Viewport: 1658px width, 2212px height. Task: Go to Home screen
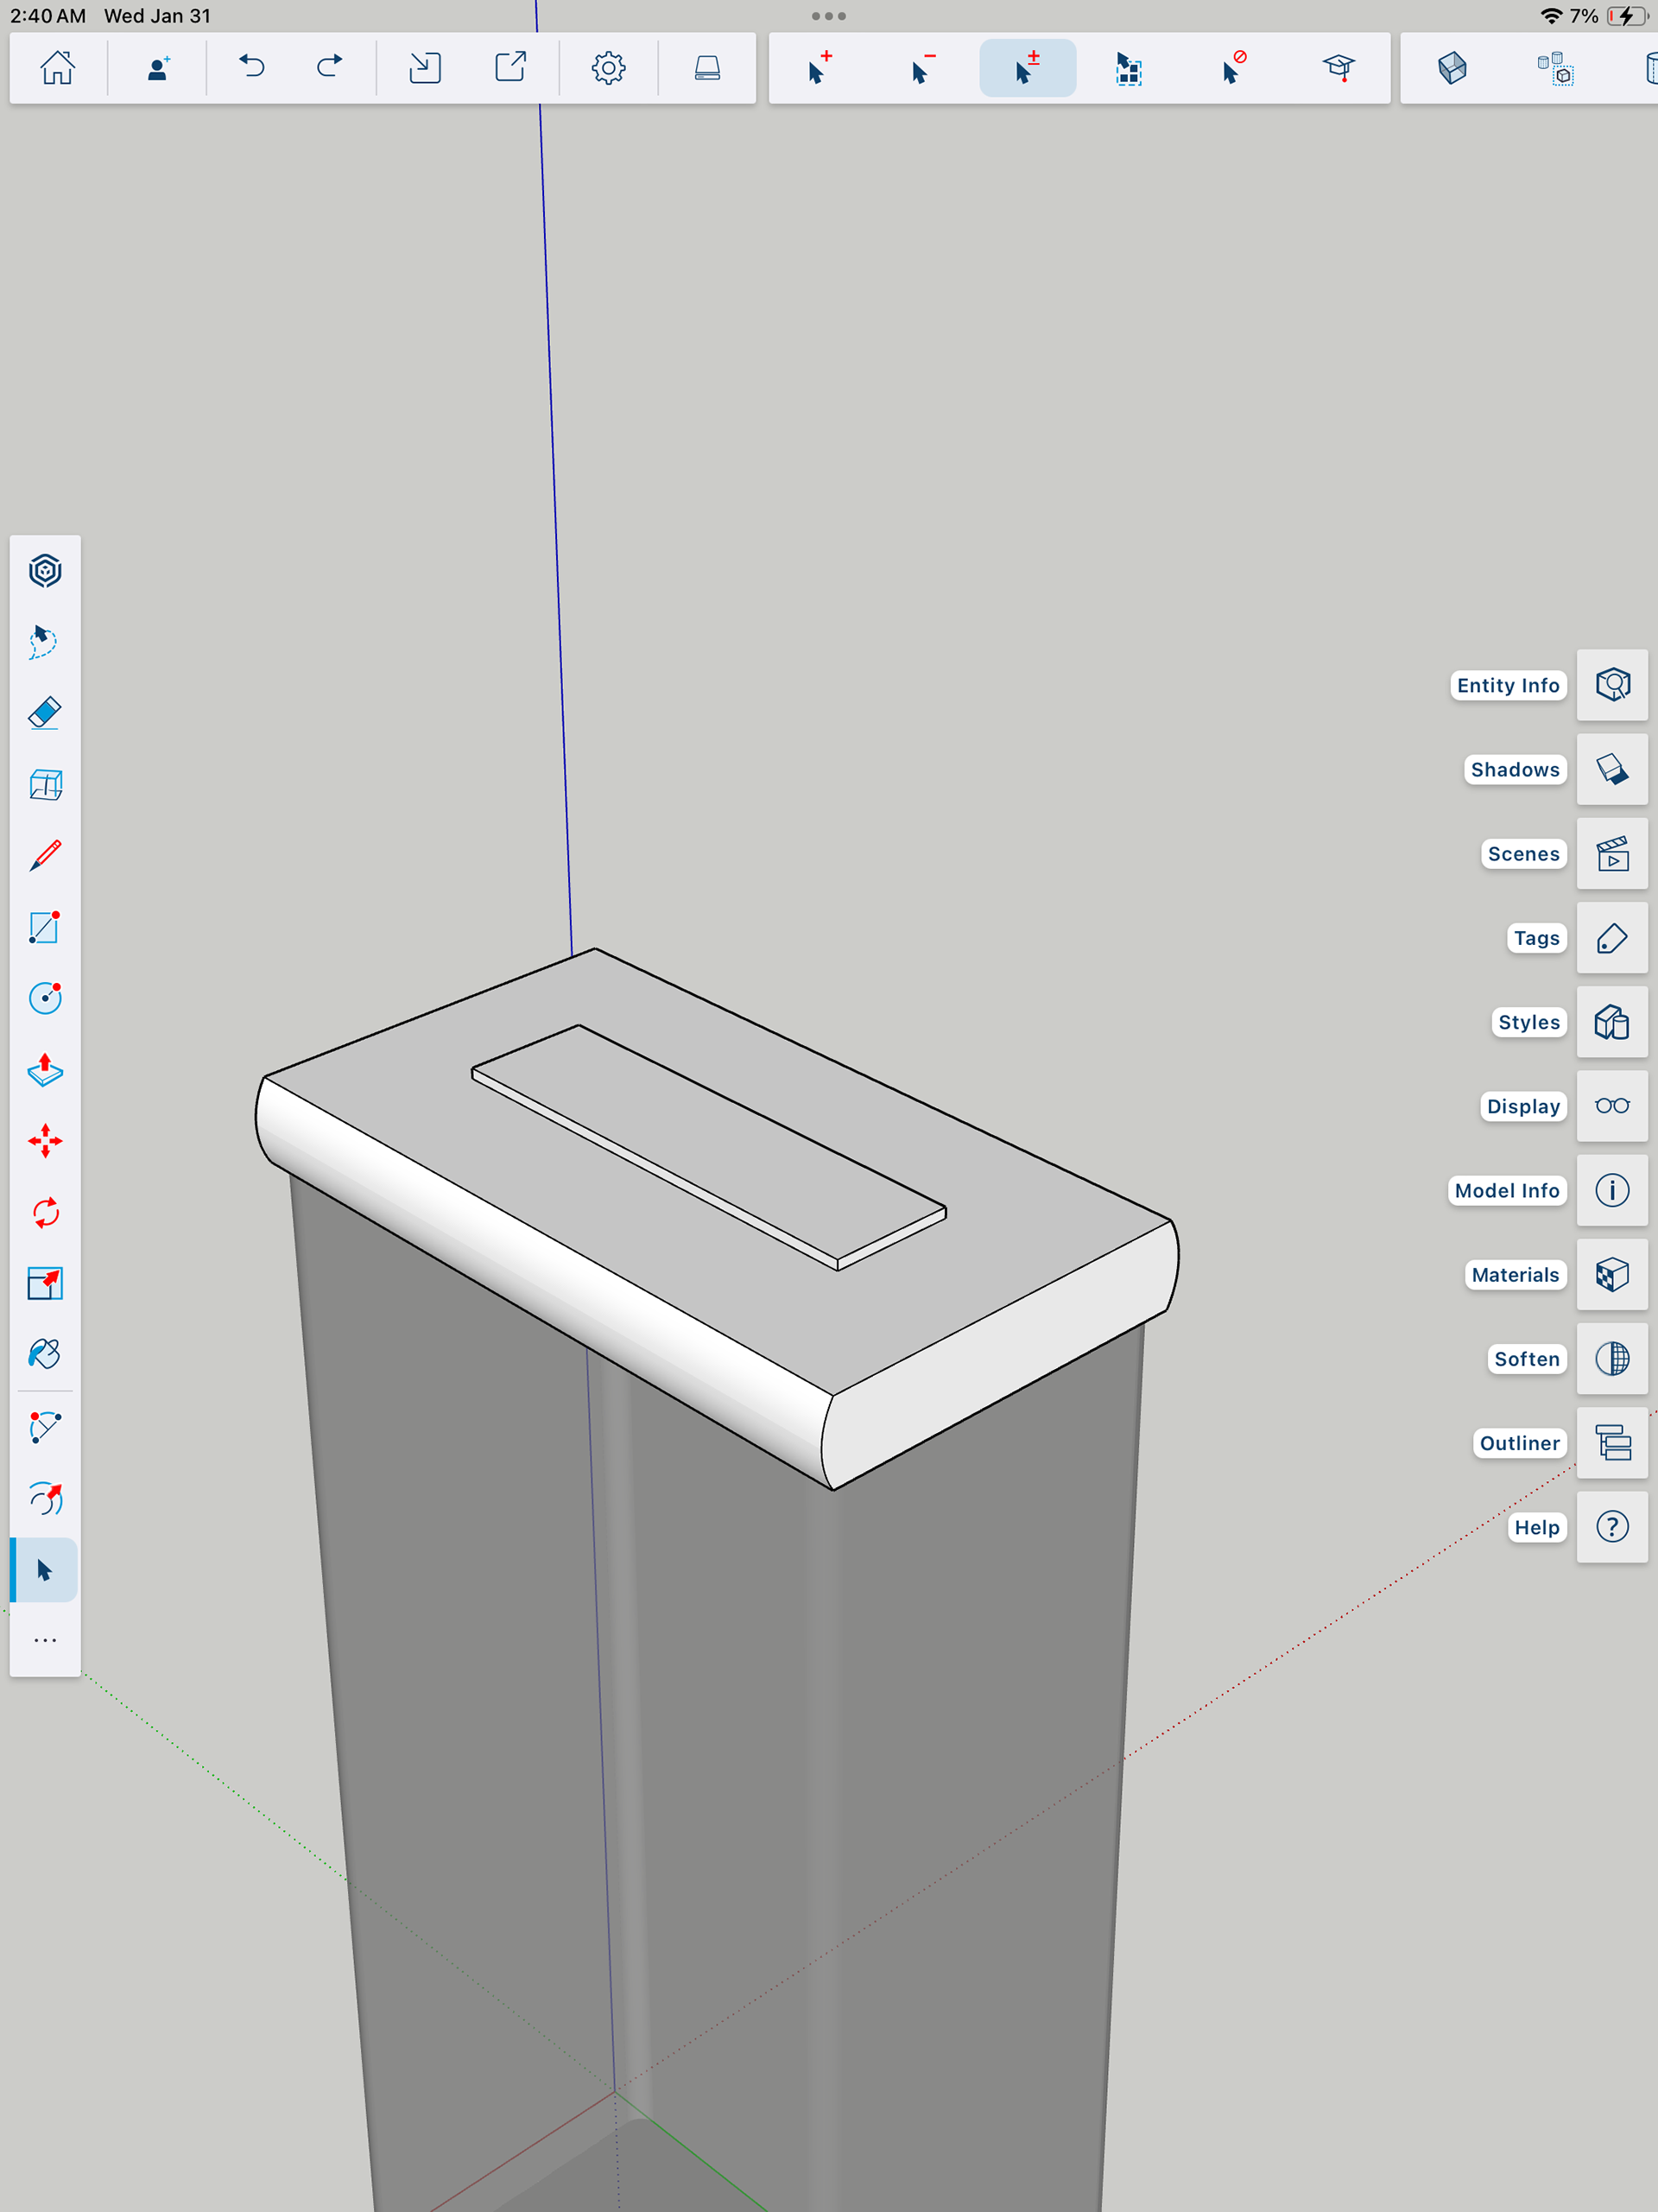point(57,68)
